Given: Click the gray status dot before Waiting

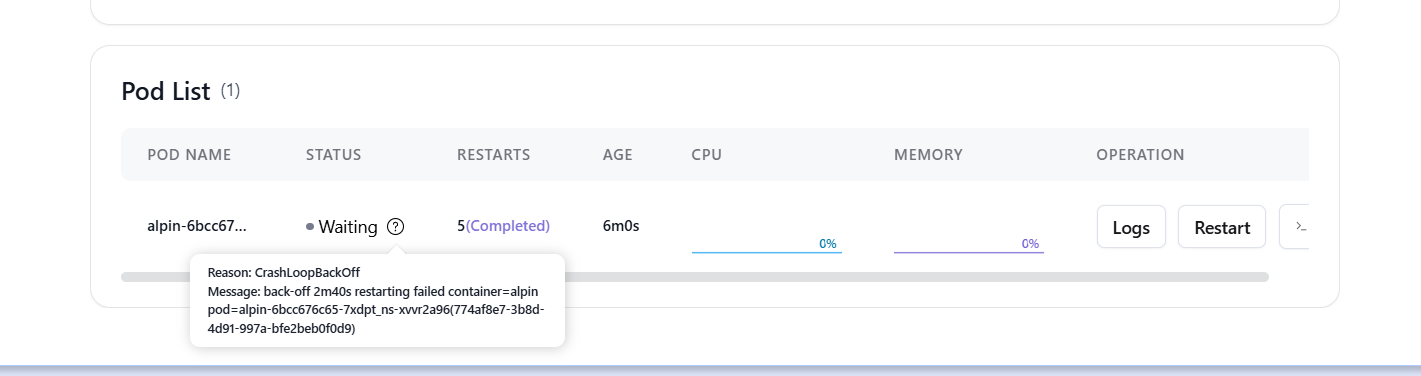Looking at the screenshot, I should [310, 227].
